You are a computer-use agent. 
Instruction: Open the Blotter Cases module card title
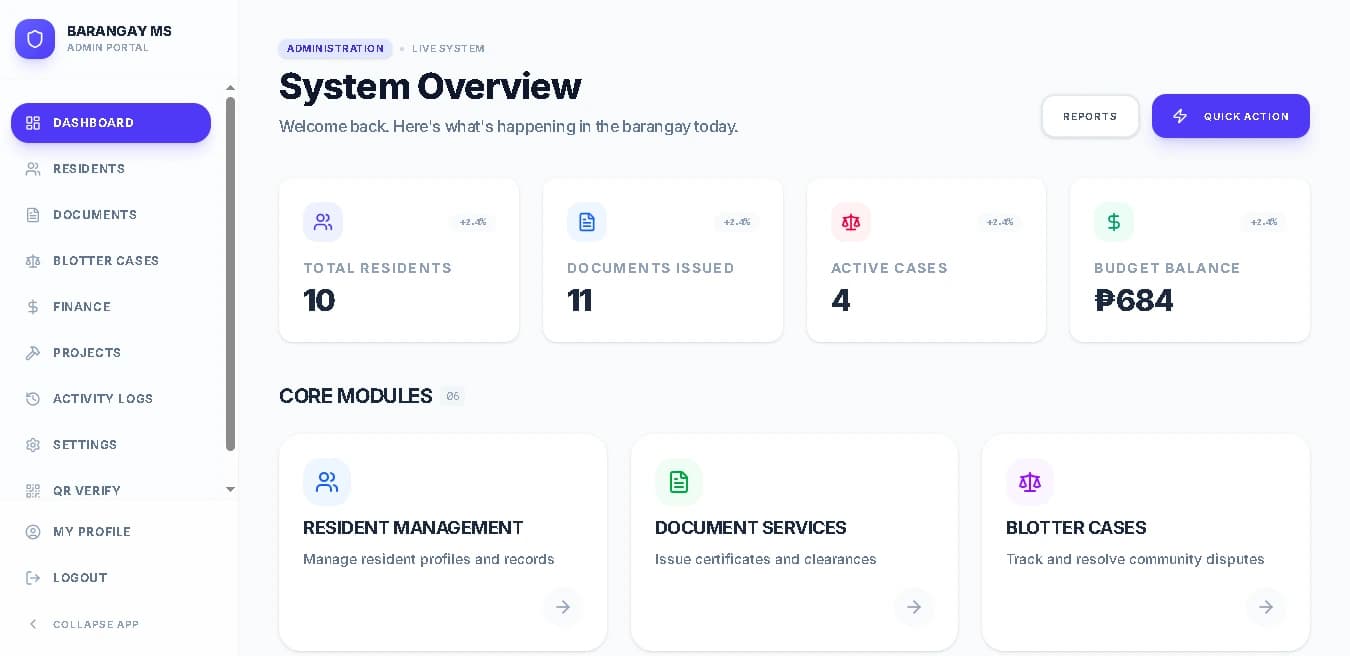[1076, 527]
